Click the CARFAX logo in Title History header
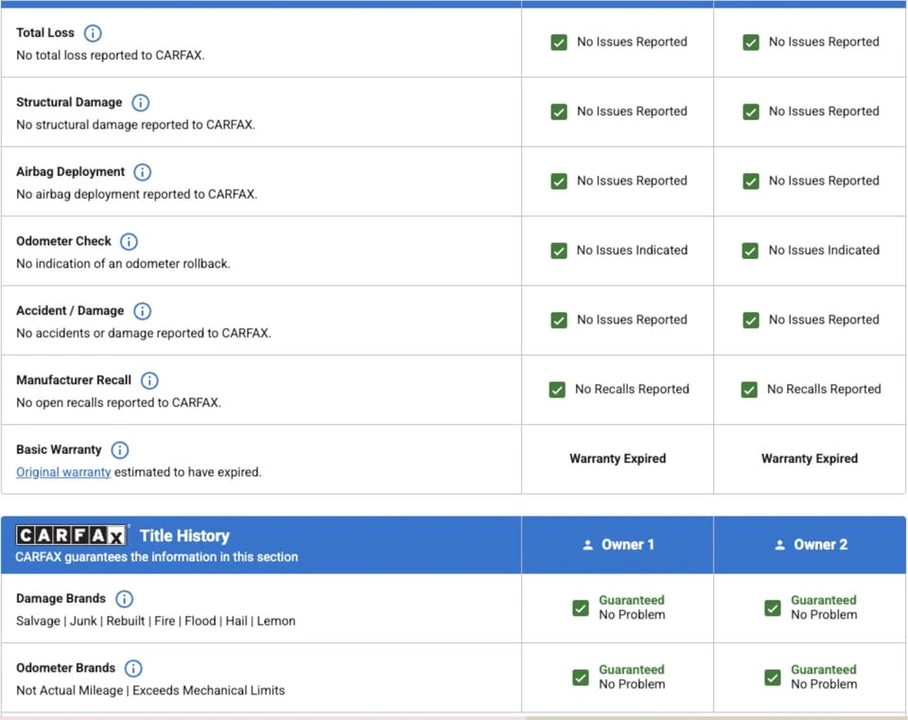This screenshot has width=908, height=720. coord(71,535)
